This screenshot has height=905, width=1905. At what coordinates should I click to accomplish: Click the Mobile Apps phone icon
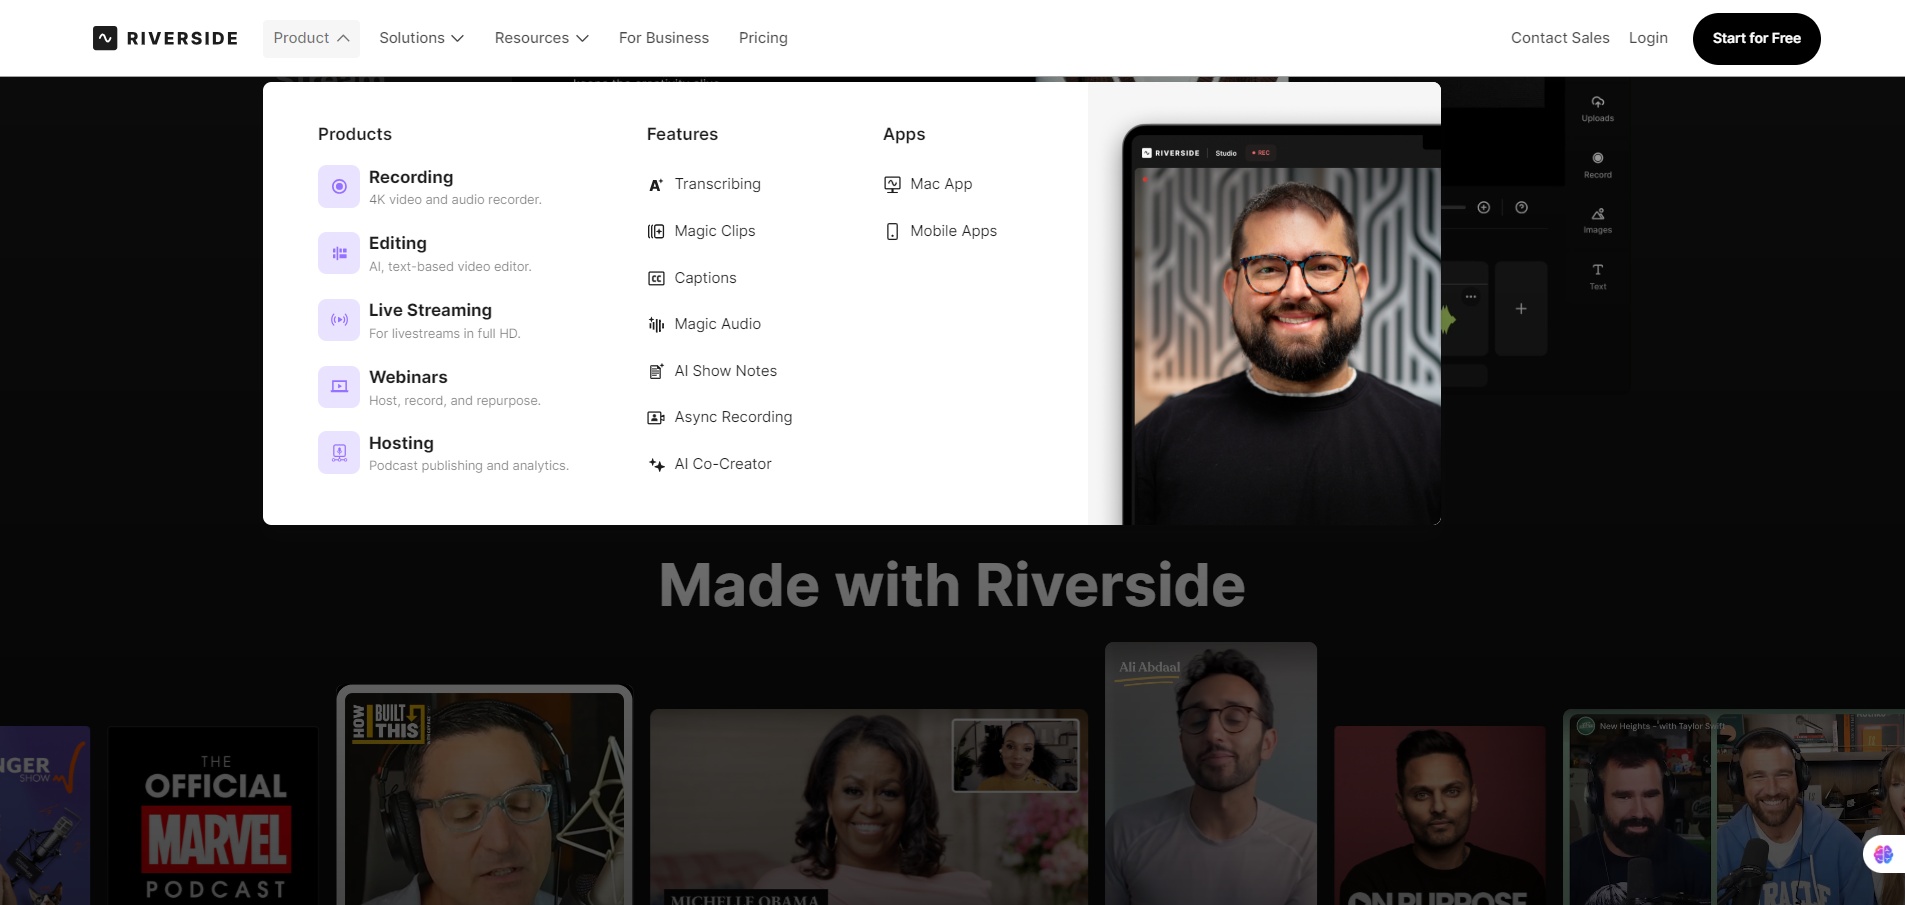[x=892, y=231]
